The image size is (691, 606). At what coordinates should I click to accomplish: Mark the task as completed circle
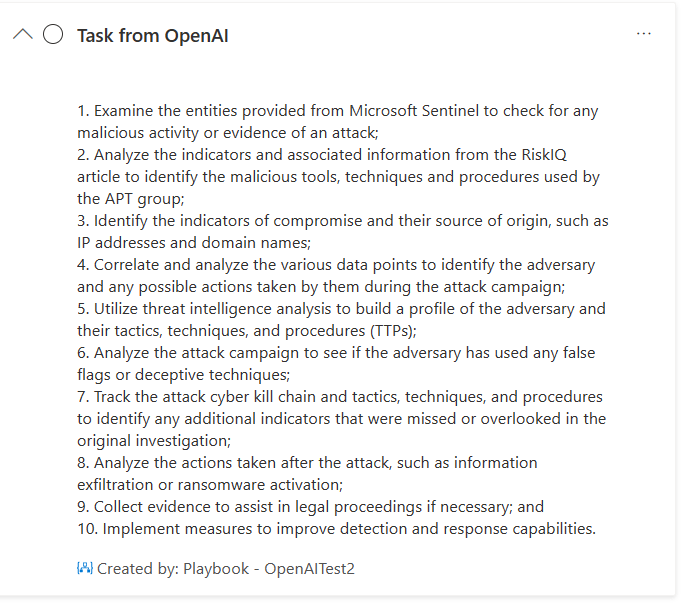[x=53, y=34]
